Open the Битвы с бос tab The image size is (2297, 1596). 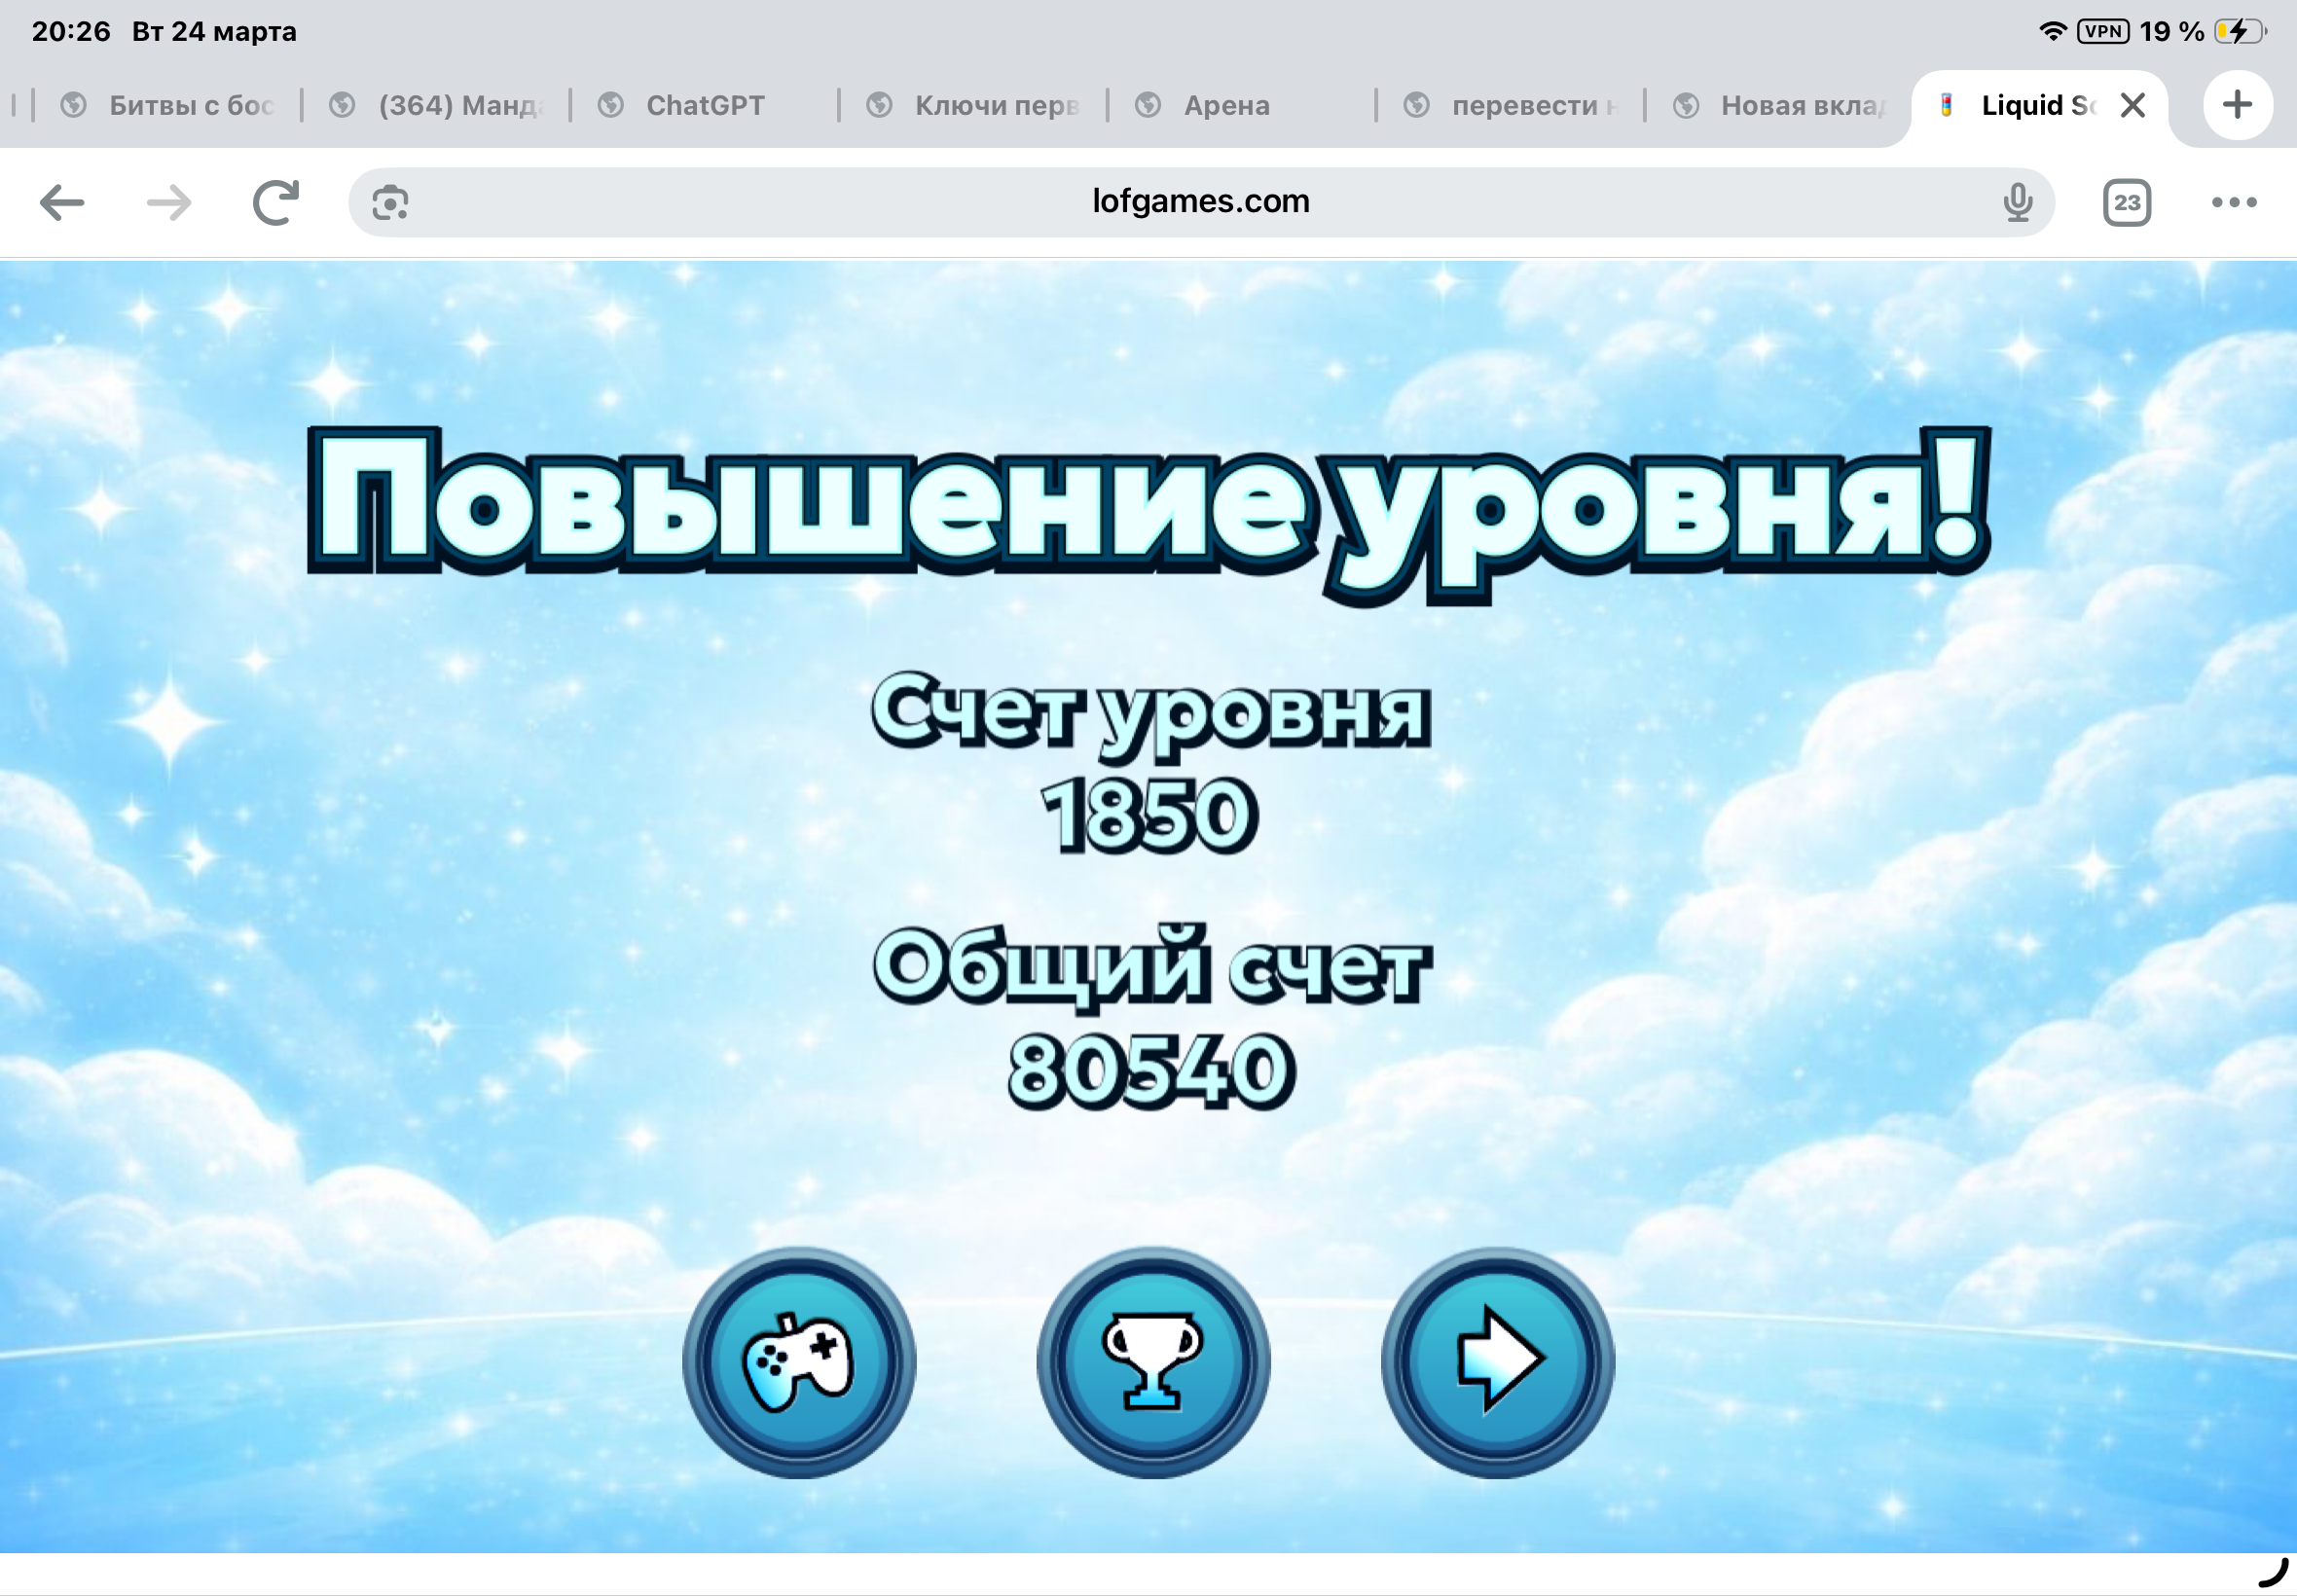(190, 105)
